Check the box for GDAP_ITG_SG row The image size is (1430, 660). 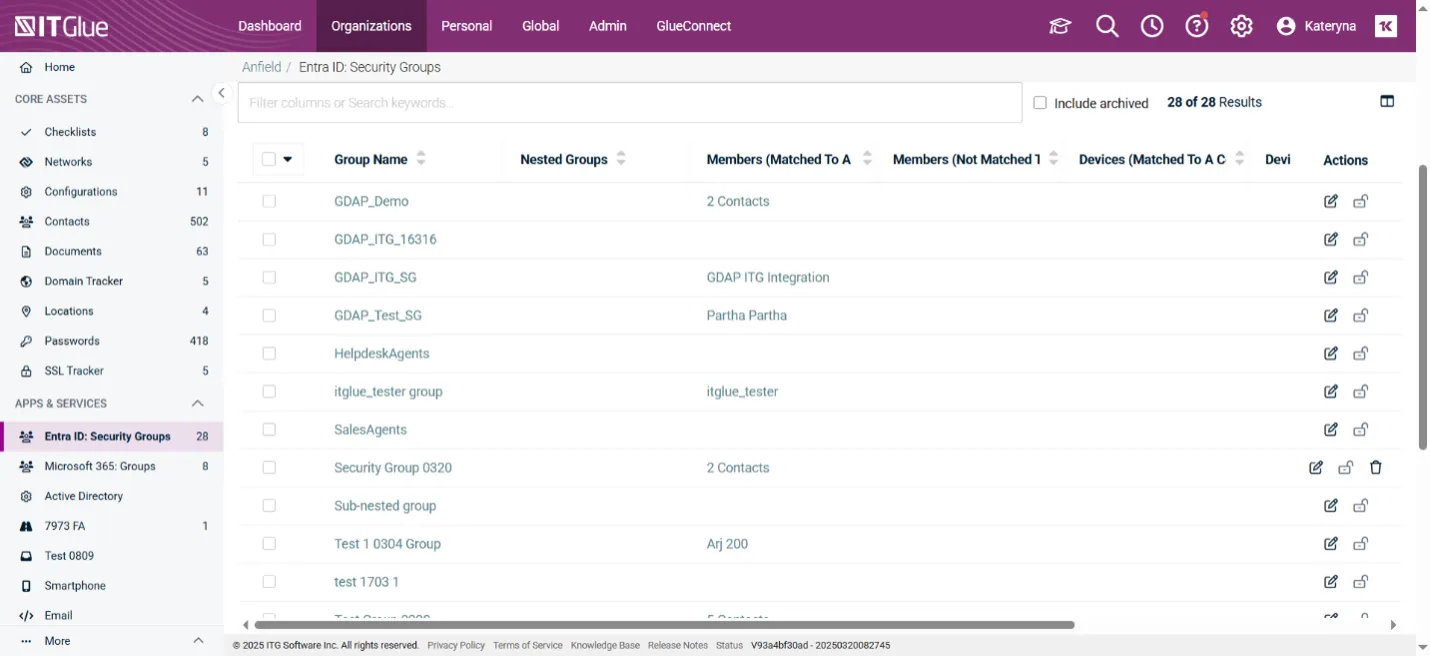tap(269, 277)
